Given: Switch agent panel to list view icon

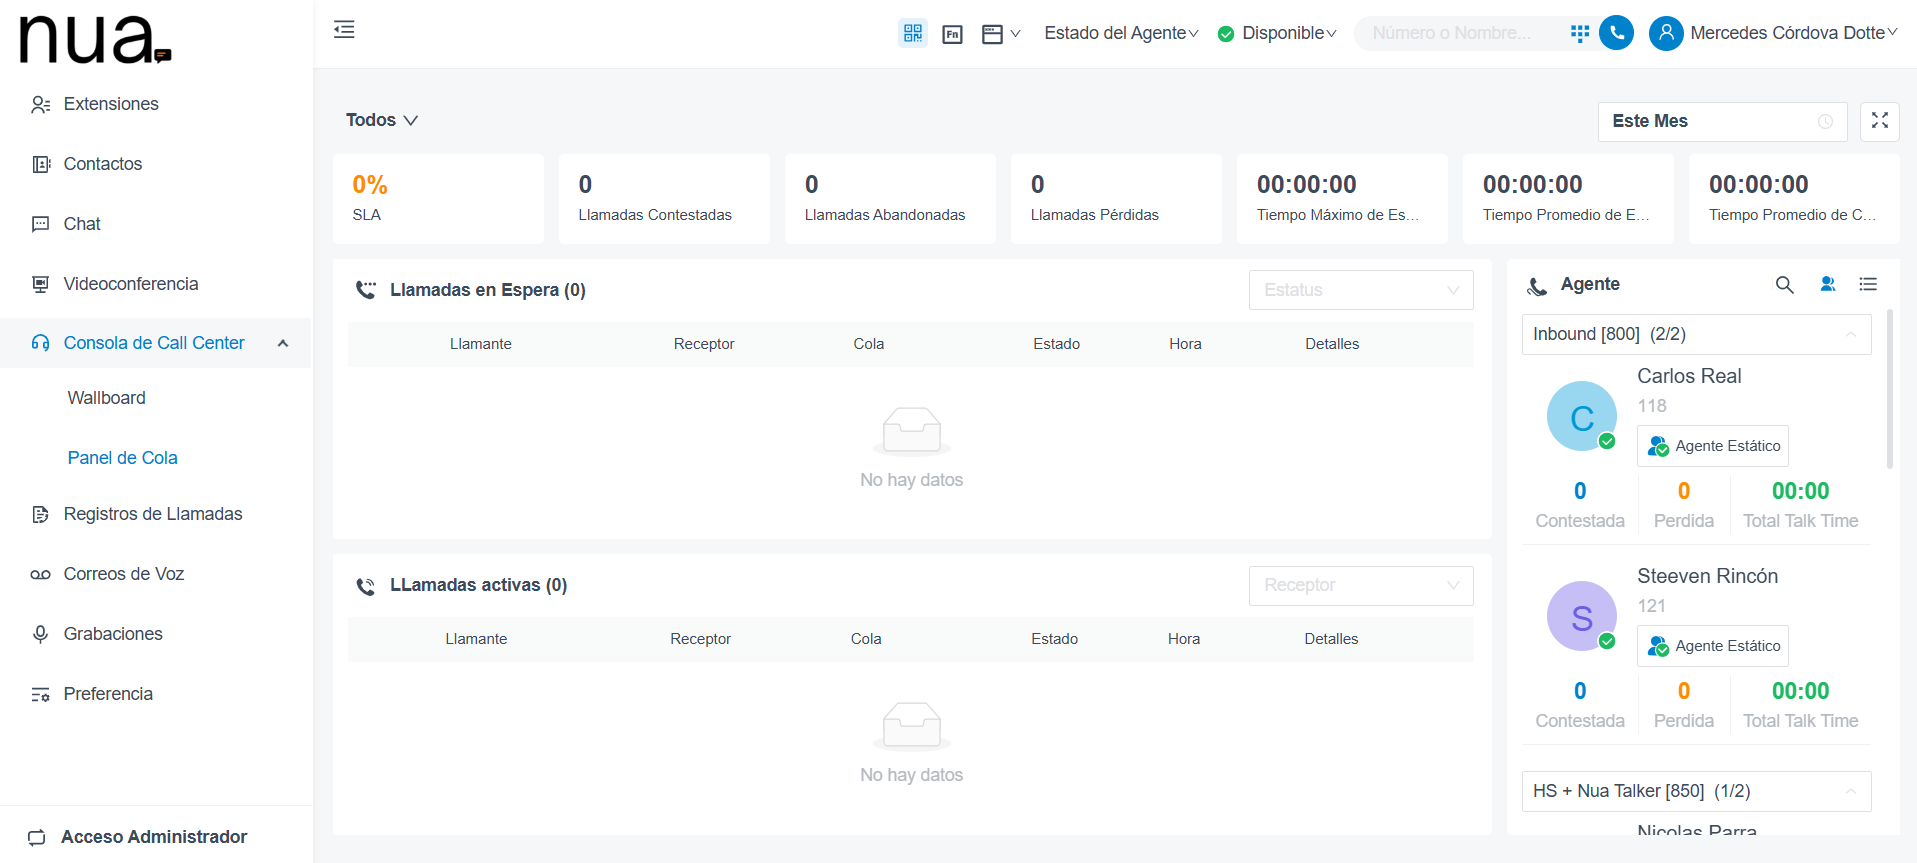Looking at the screenshot, I should pos(1868,284).
